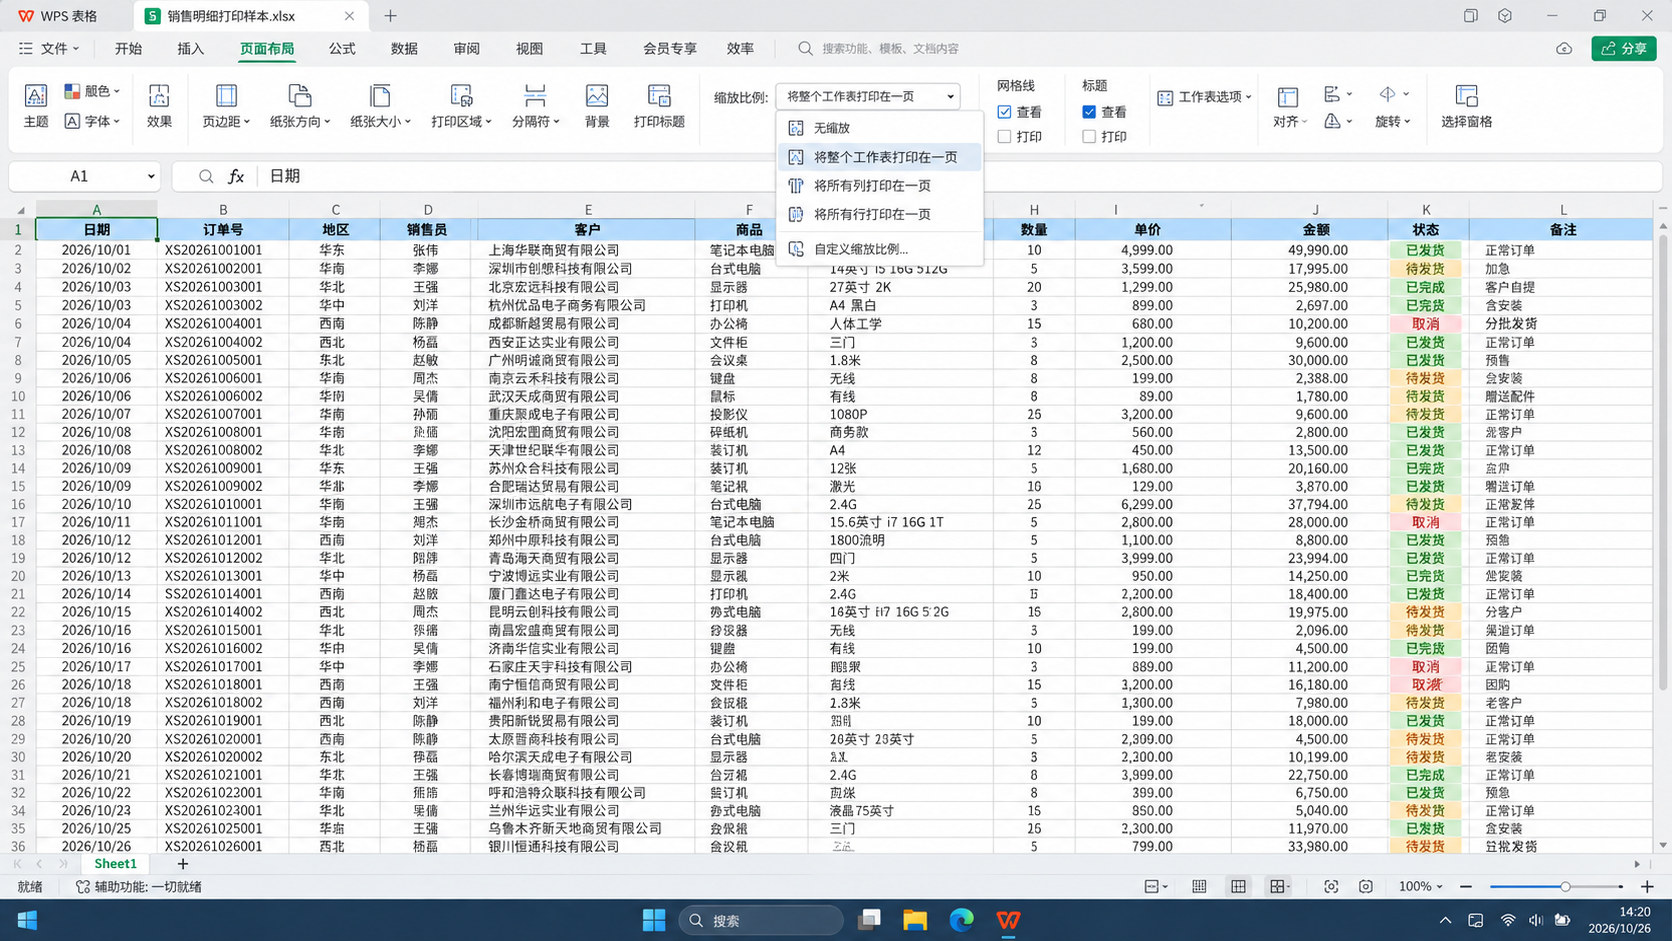Click the cloud sync icon near 分享
The height and width of the screenshot is (941, 1672).
1564,48
